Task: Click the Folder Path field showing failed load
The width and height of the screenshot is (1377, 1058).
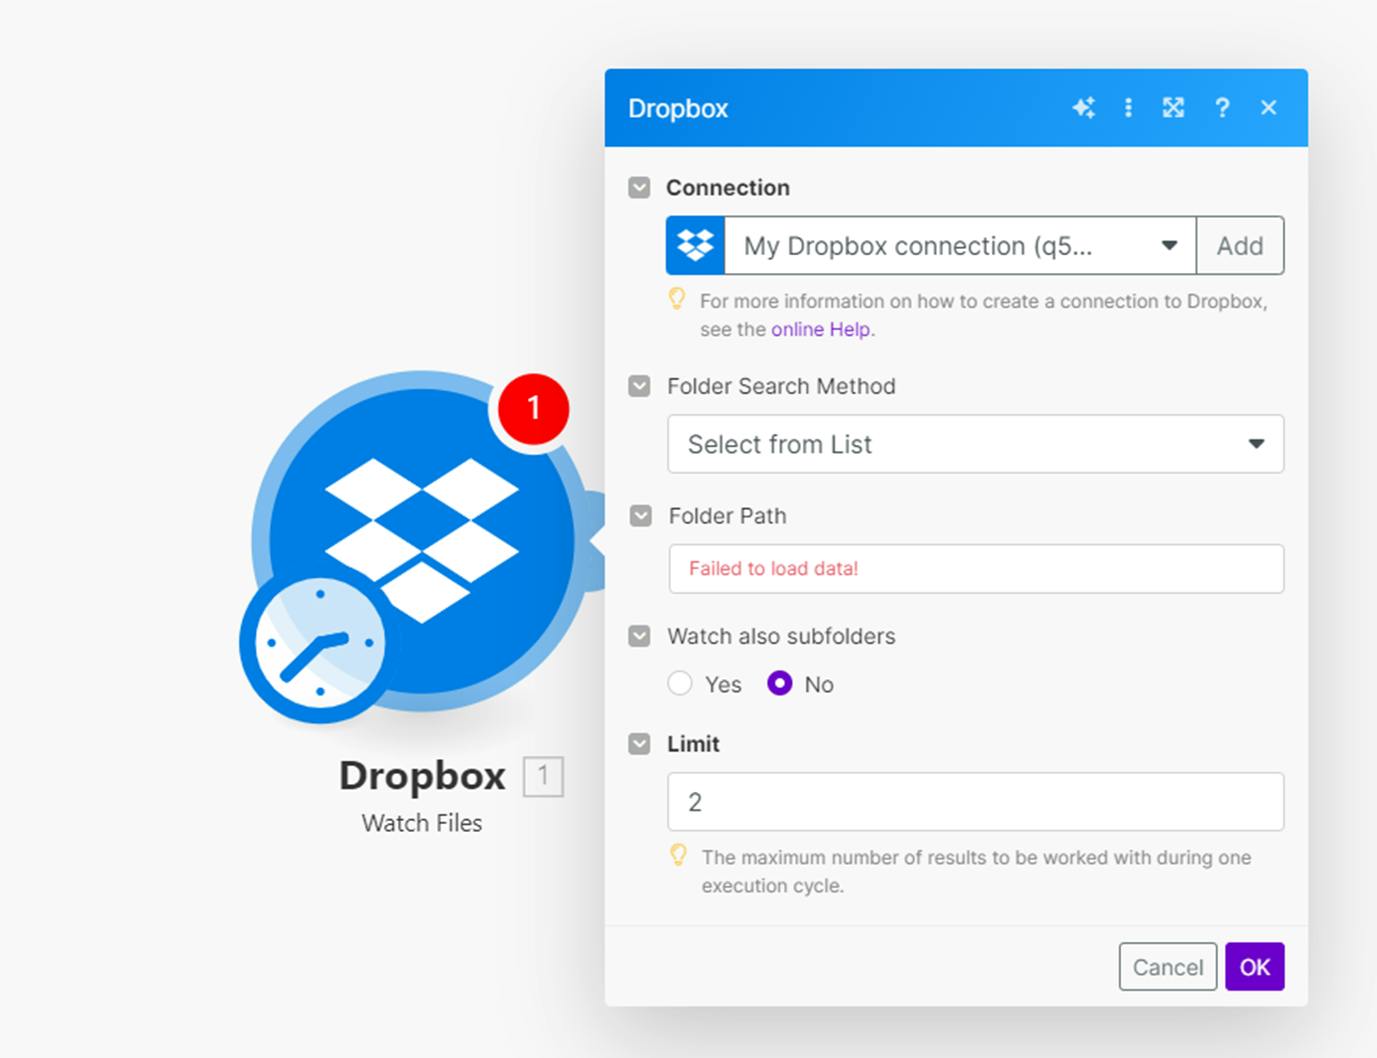Action: 976,568
